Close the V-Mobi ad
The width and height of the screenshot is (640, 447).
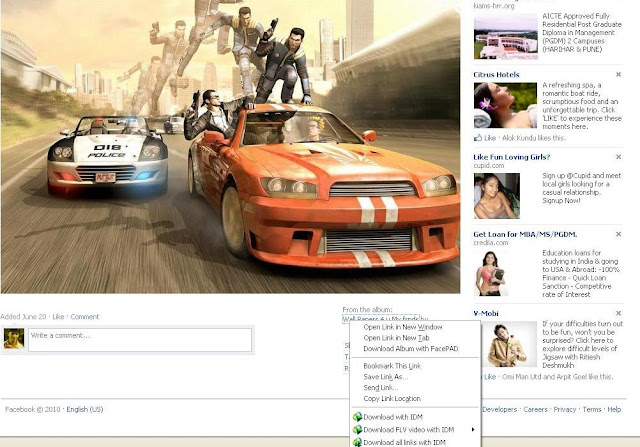[618, 314]
